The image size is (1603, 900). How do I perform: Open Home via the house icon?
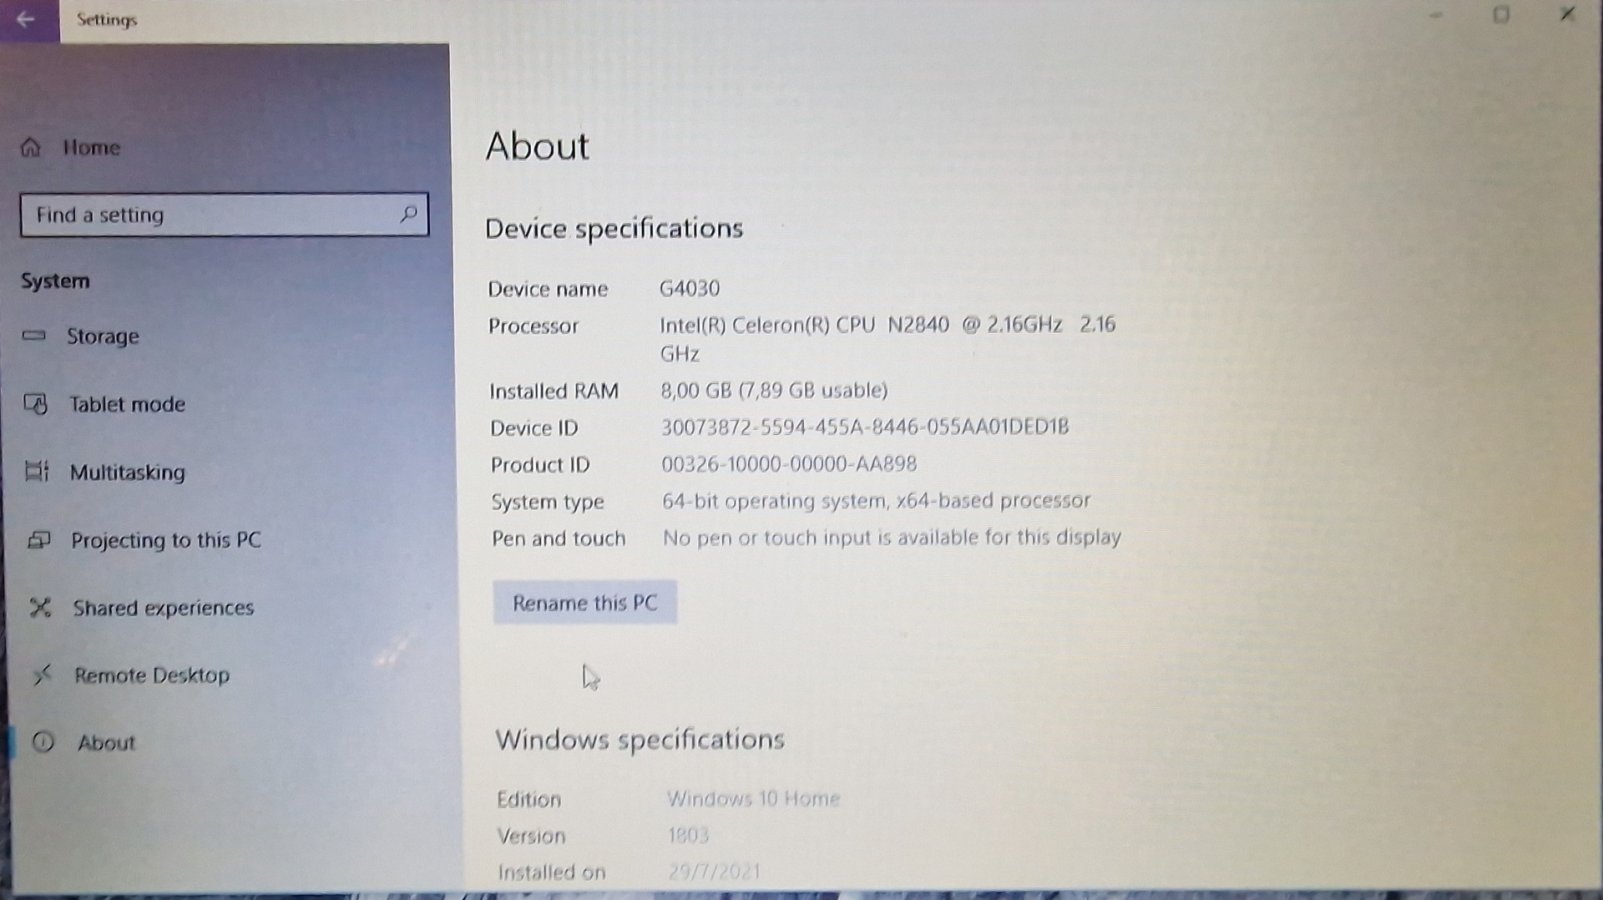31,147
